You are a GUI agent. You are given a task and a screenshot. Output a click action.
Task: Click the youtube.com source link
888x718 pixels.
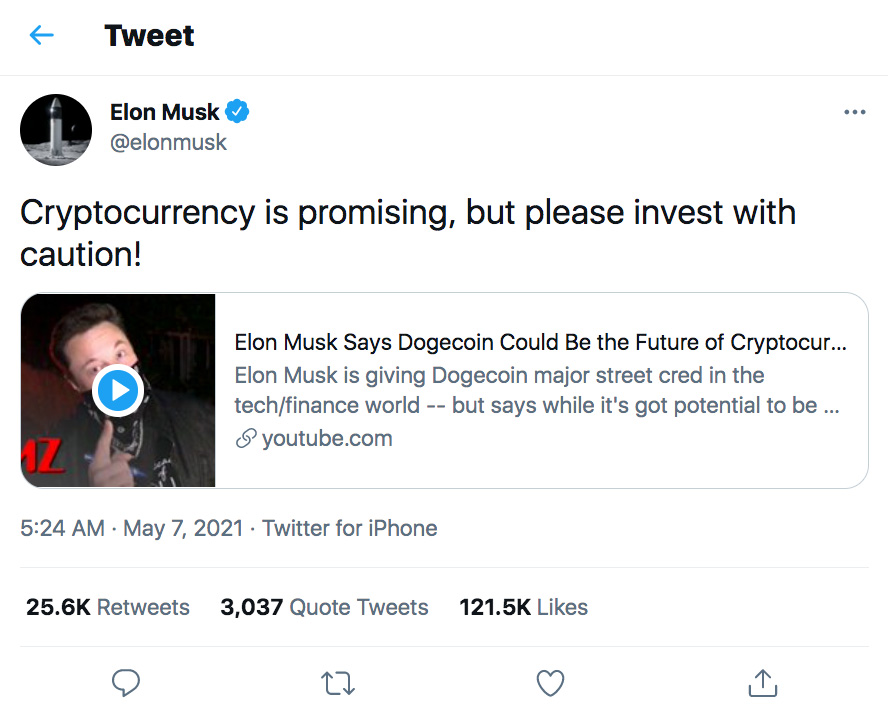[327, 438]
